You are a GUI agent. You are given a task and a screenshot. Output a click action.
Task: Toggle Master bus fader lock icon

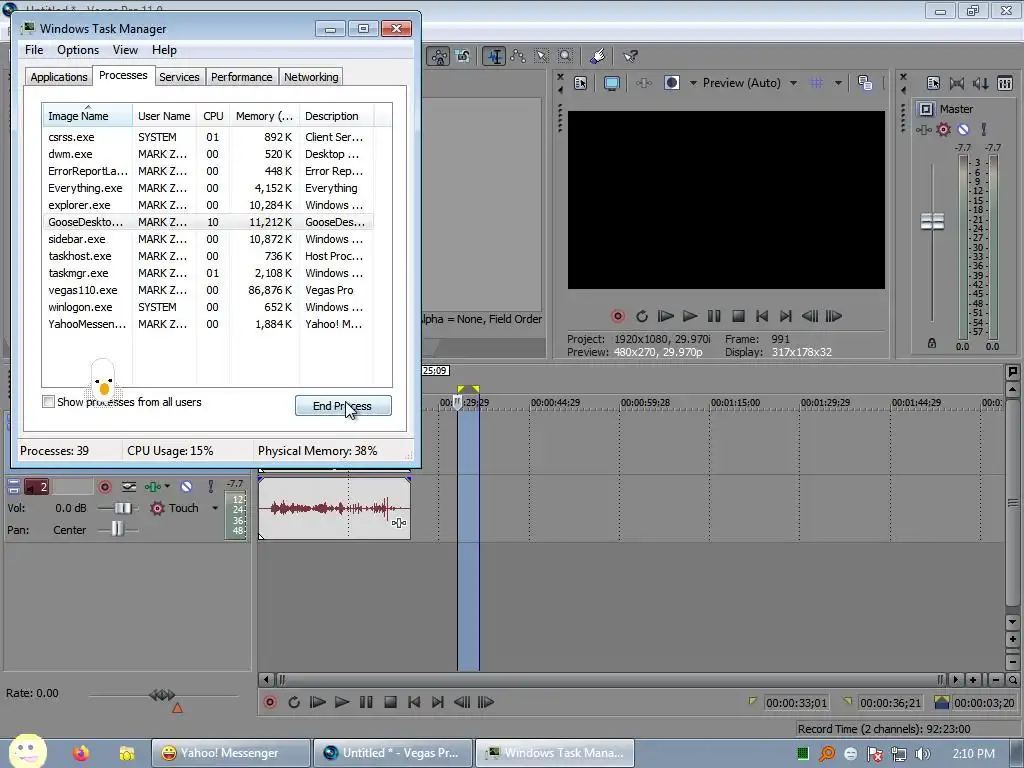click(x=932, y=343)
